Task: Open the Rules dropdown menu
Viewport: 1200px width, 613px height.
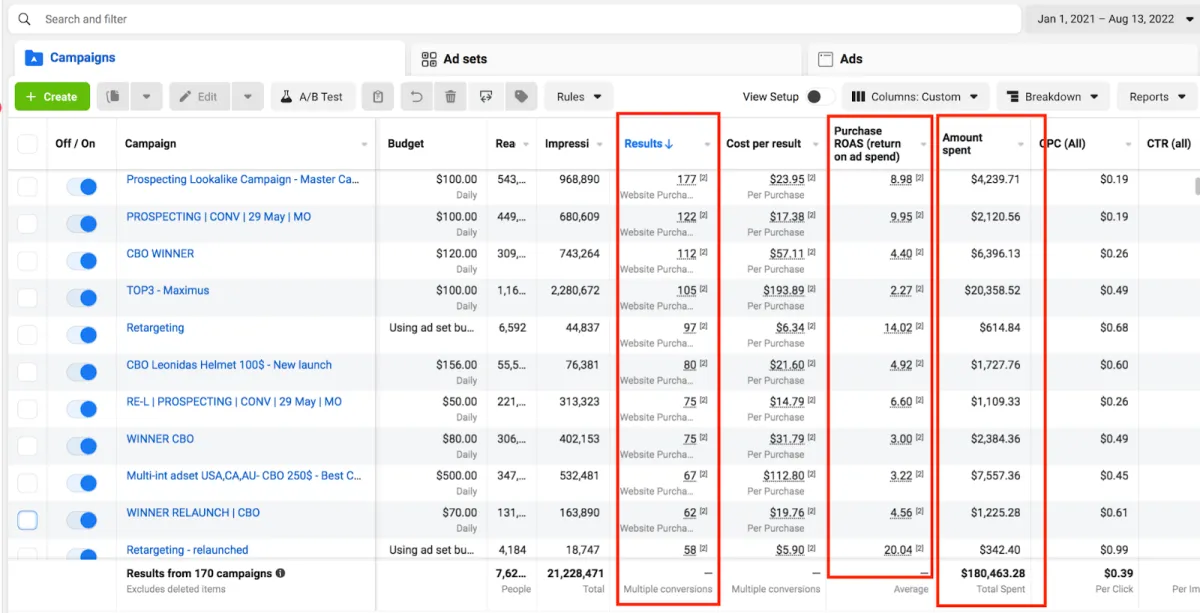Action: (579, 97)
